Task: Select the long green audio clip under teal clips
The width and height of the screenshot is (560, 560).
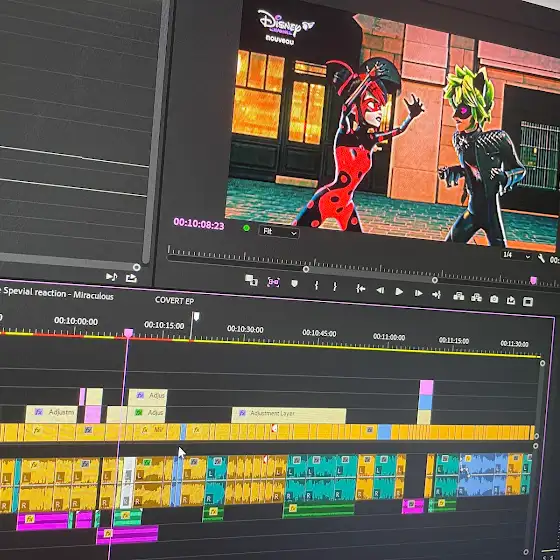Action: 319,510
